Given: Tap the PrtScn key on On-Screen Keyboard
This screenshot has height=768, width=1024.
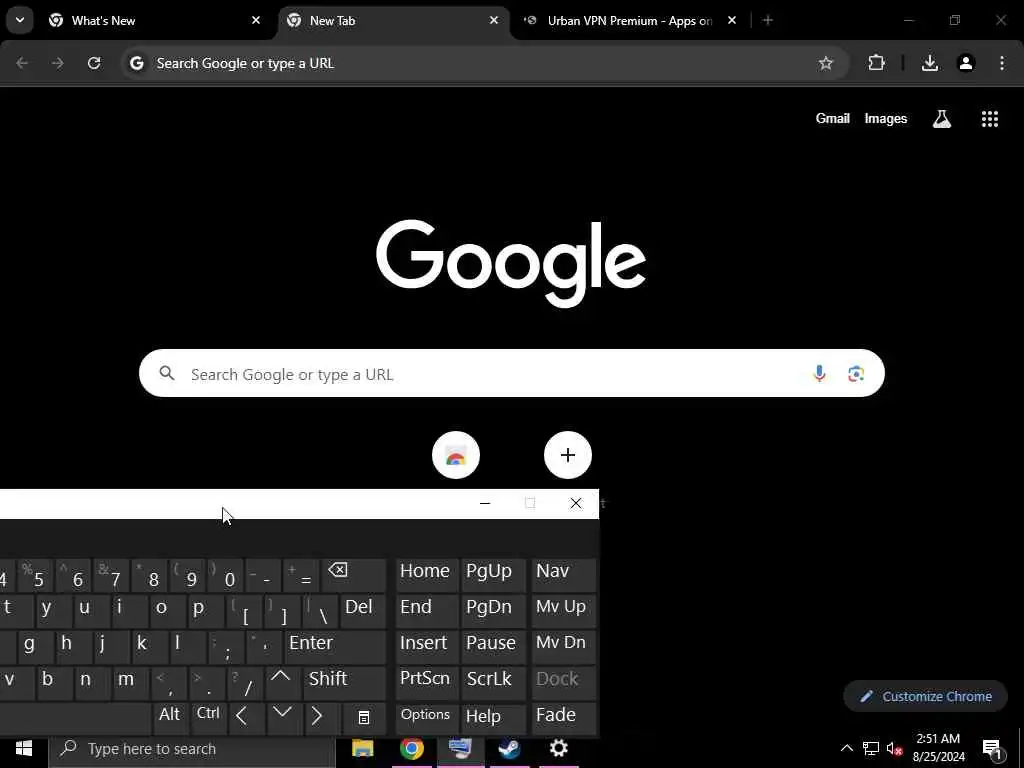Looking at the screenshot, I should point(427,682).
